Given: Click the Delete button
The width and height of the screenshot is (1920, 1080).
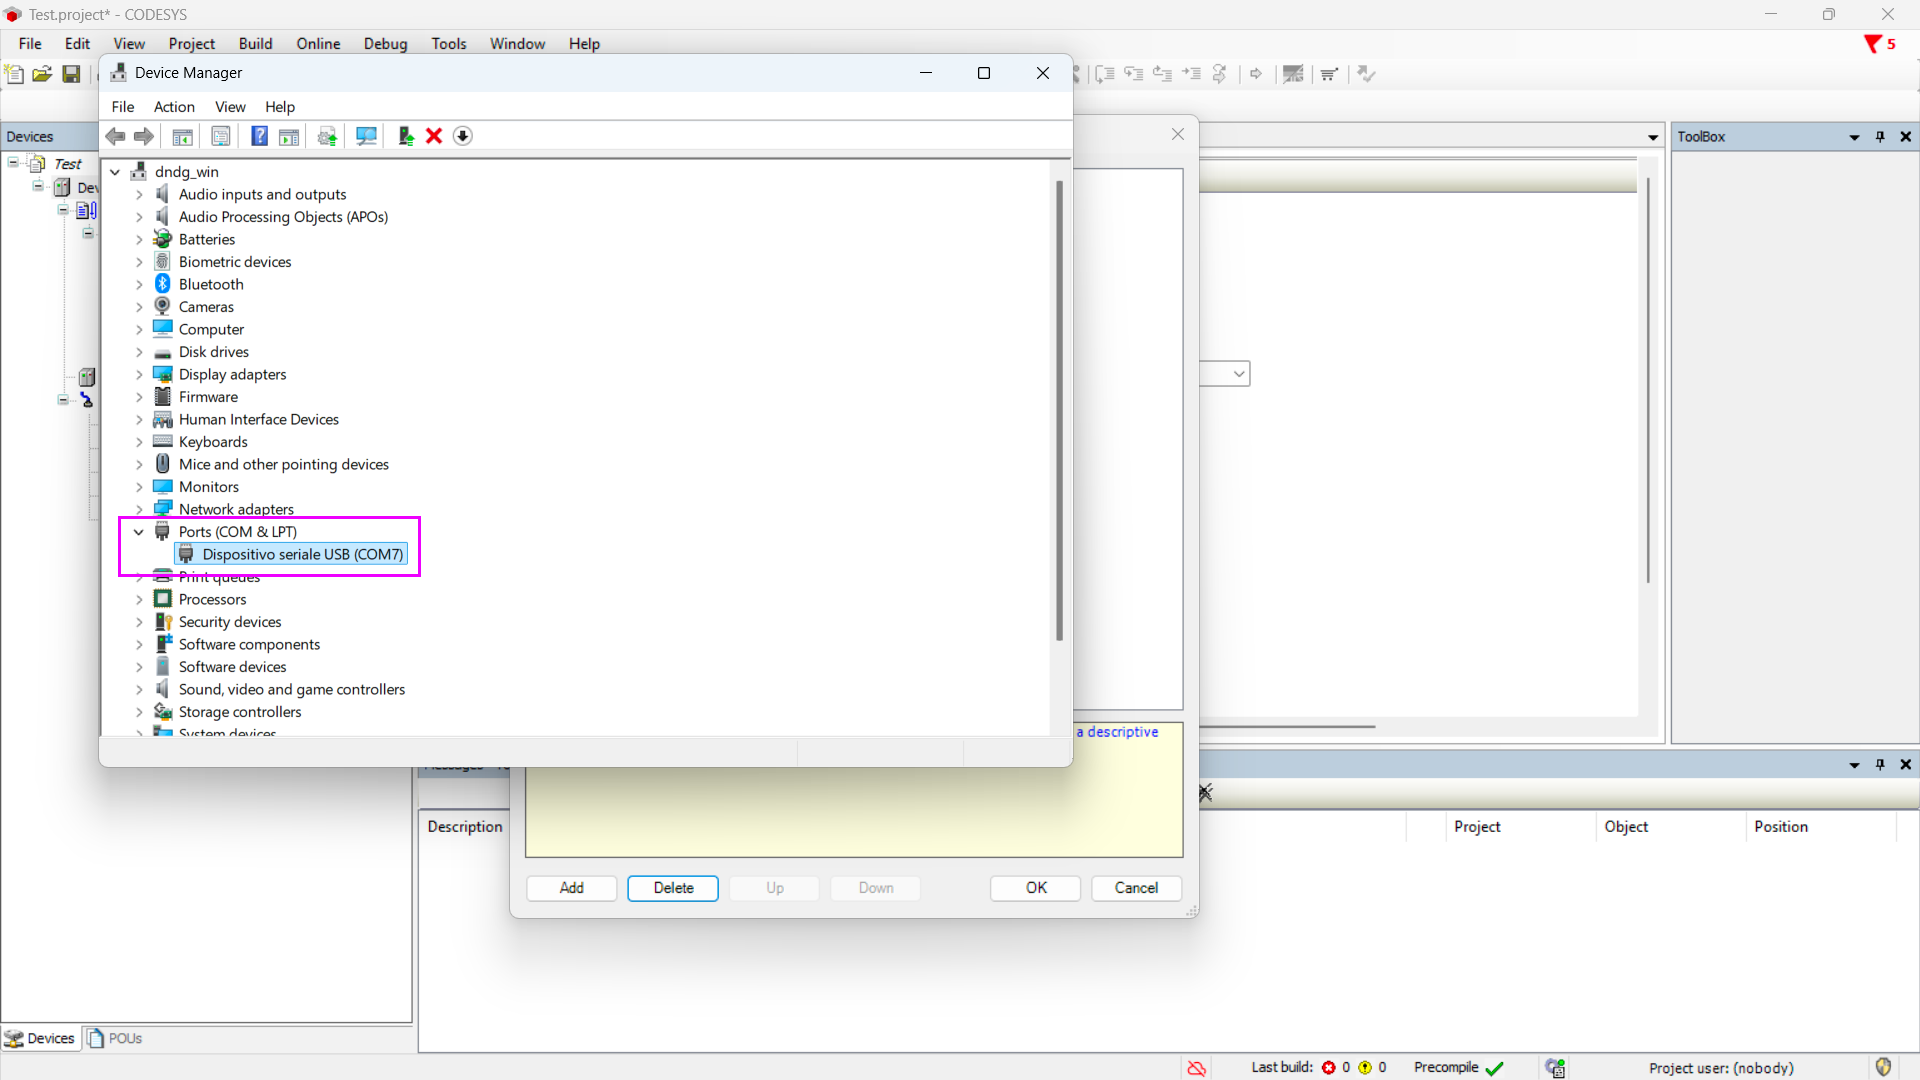Looking at the screenshot, I should tap(673, 888).
